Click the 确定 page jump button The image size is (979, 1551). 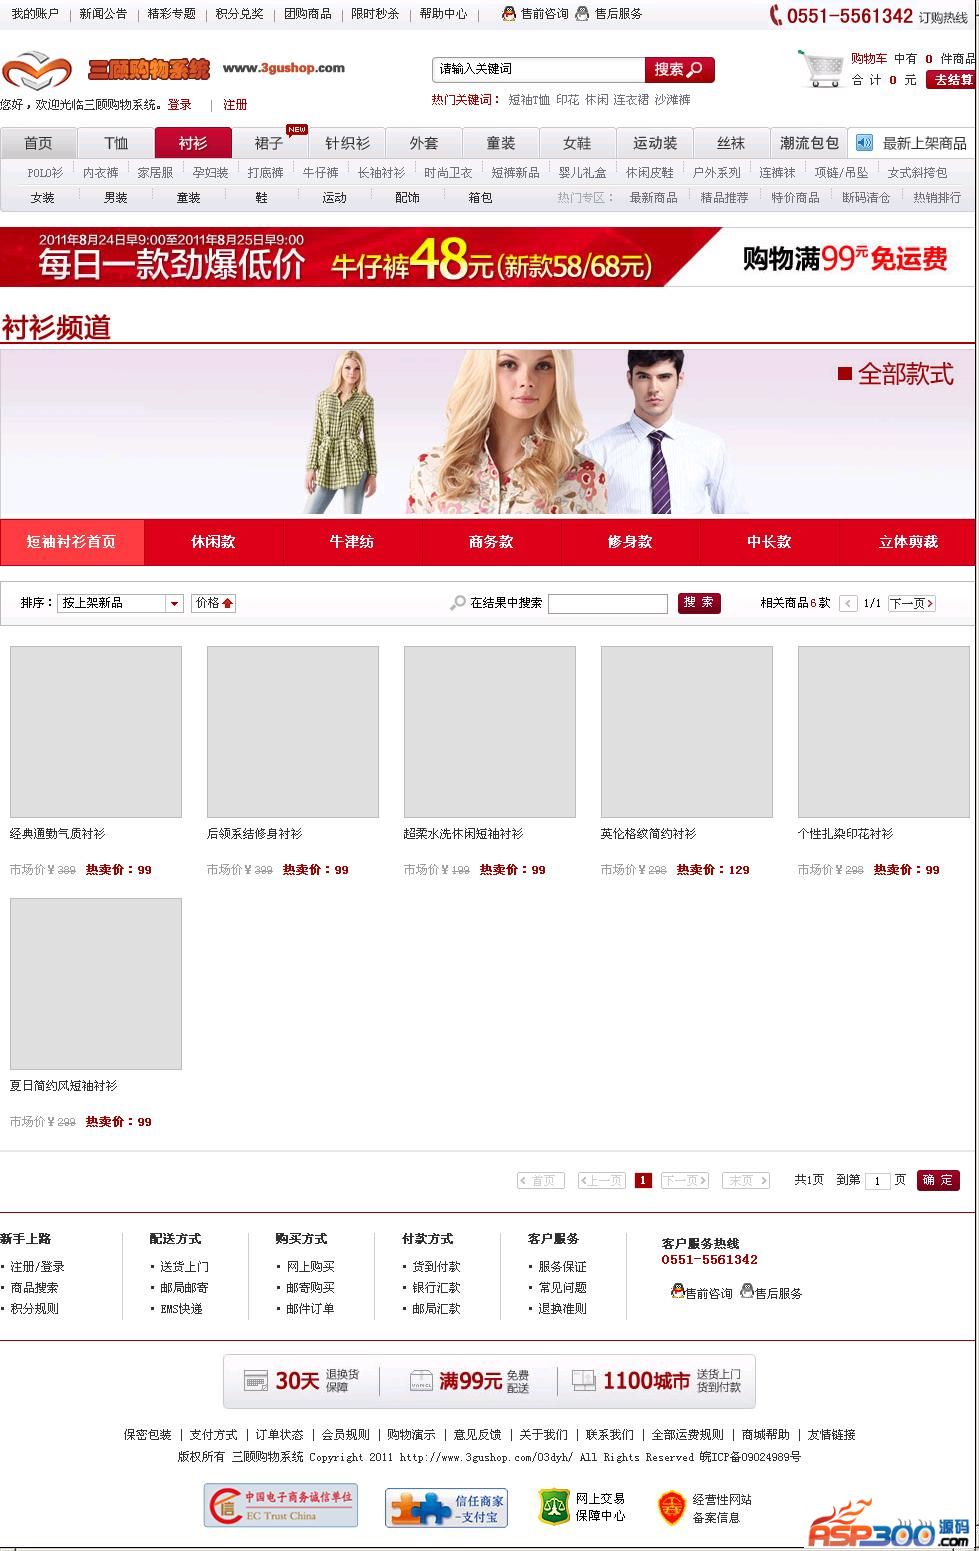[x=937, y=1180]
